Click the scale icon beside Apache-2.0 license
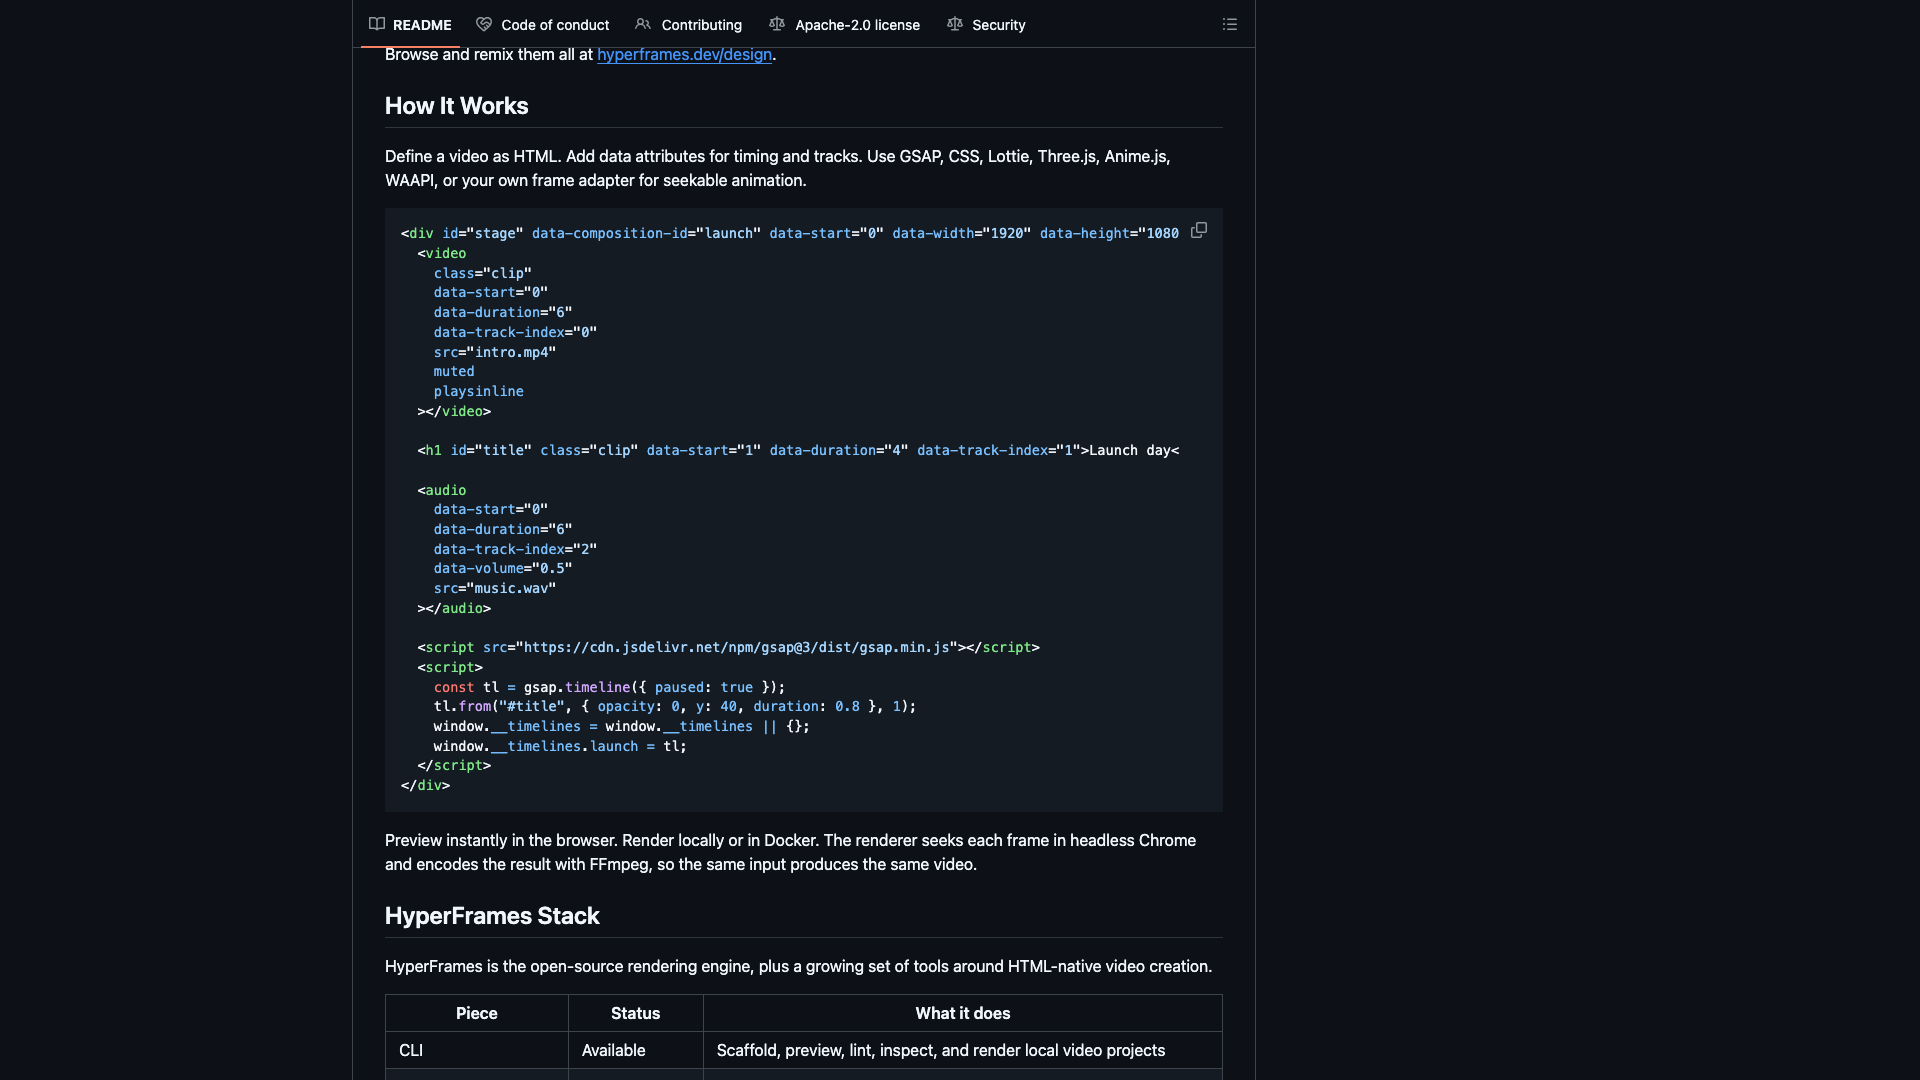The height and width of the screenshot is (1080, 1920). coord(777,24)
